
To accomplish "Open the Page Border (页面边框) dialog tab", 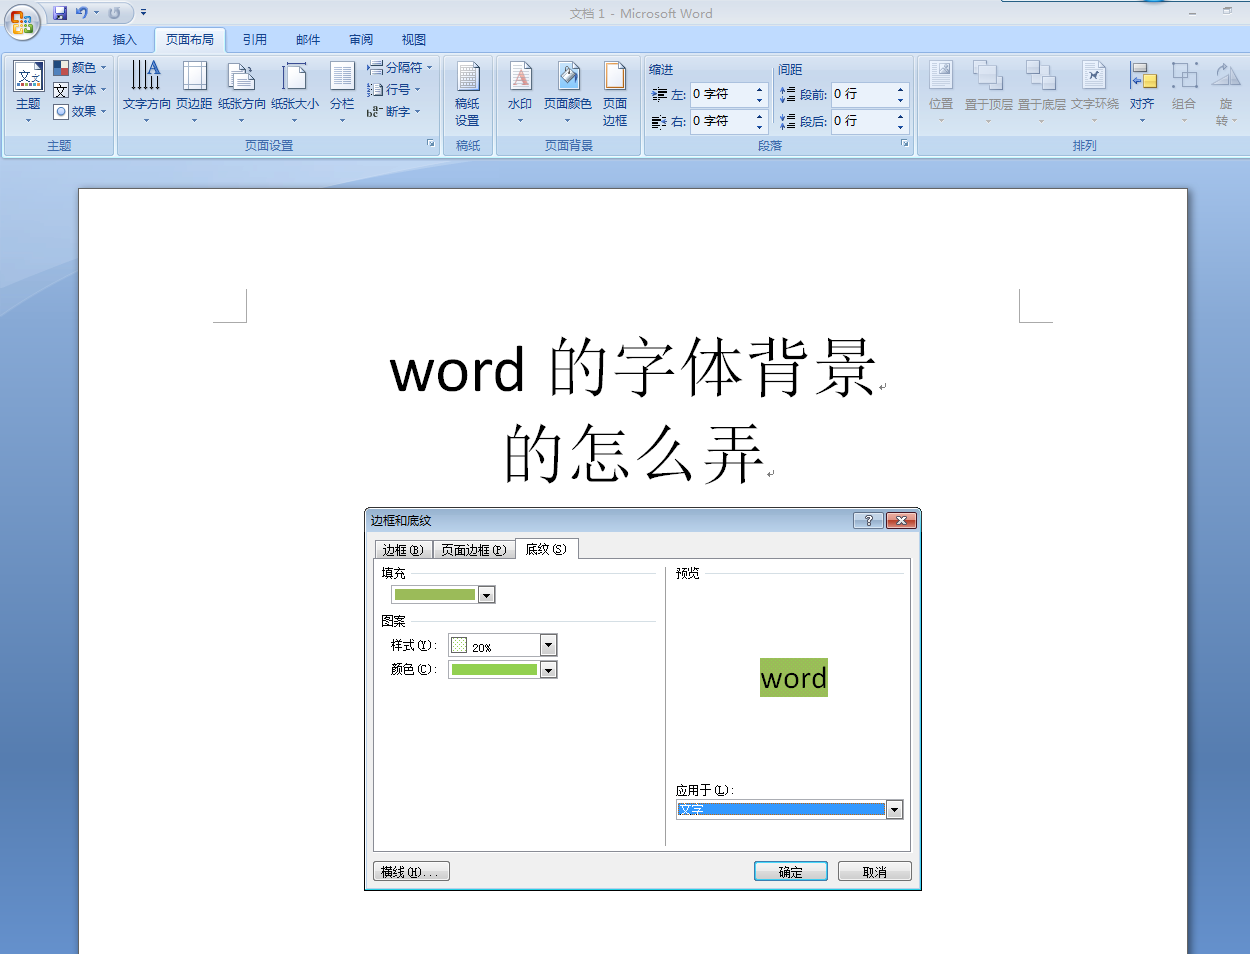I will (474, 550).
